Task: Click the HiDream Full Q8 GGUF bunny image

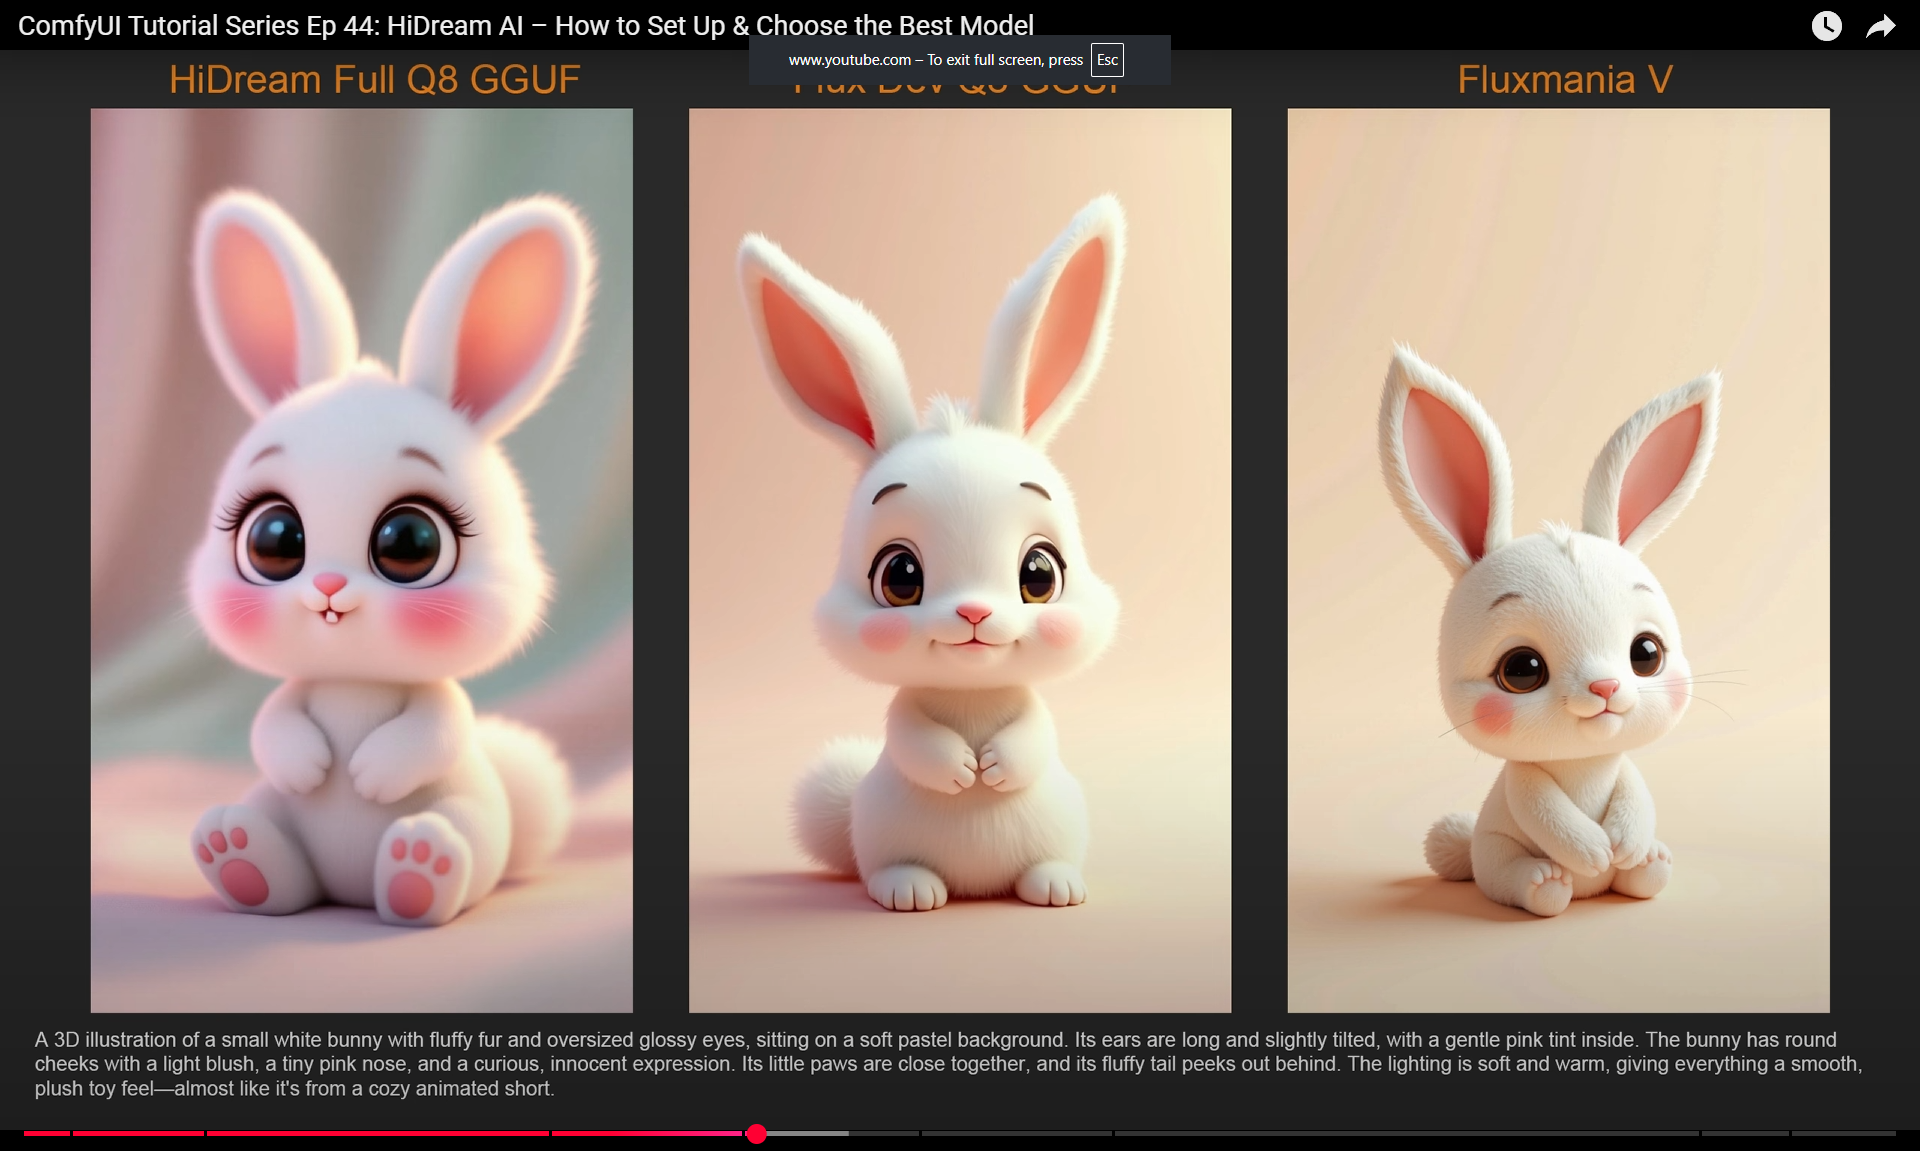Action: 361,560
